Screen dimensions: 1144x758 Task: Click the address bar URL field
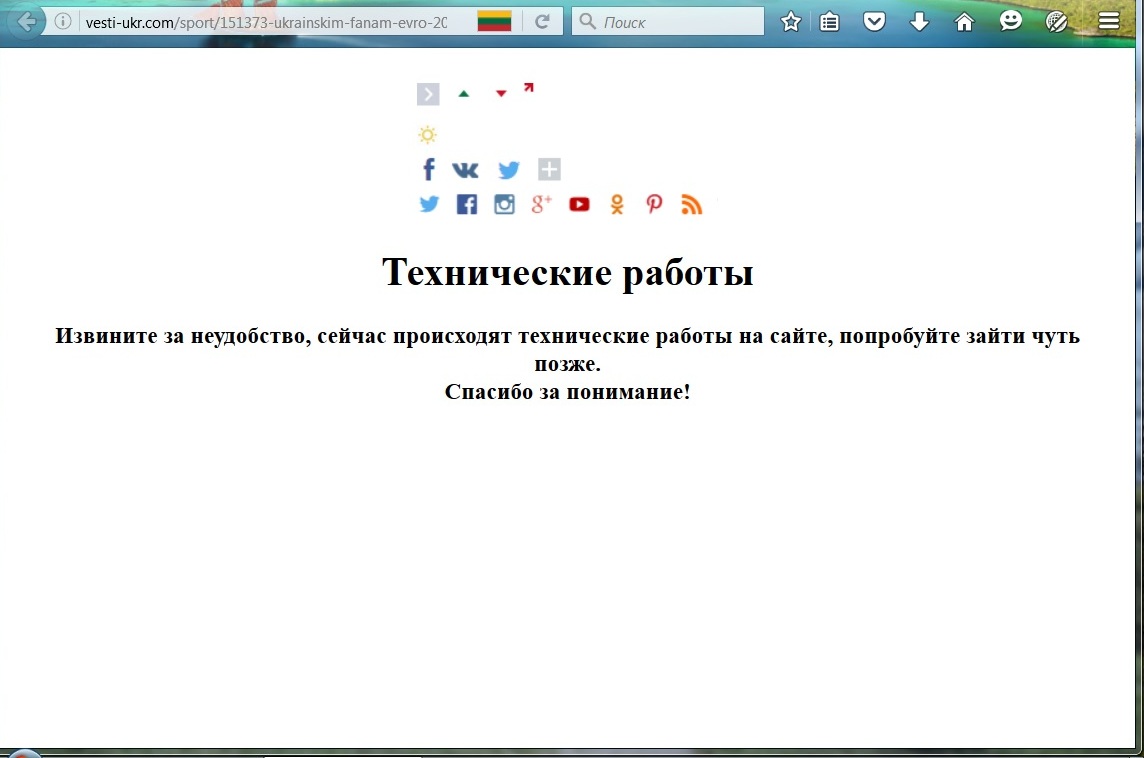coord(260,21)
